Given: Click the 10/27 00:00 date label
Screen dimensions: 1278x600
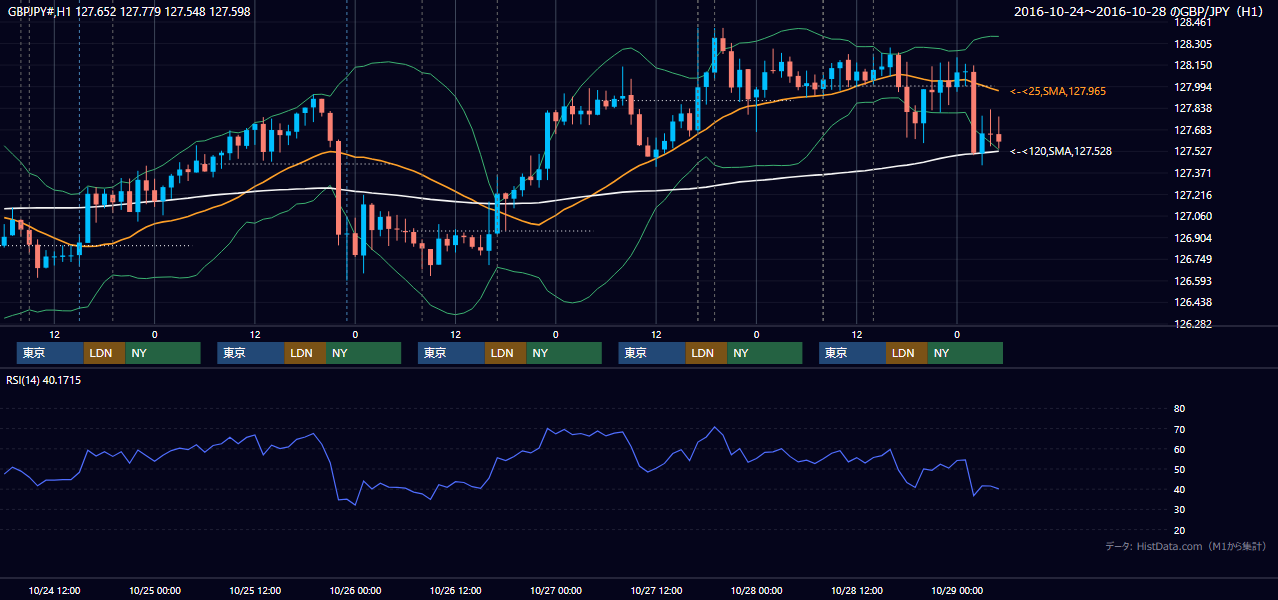Looking at the screenshot, I should point(556,590).
